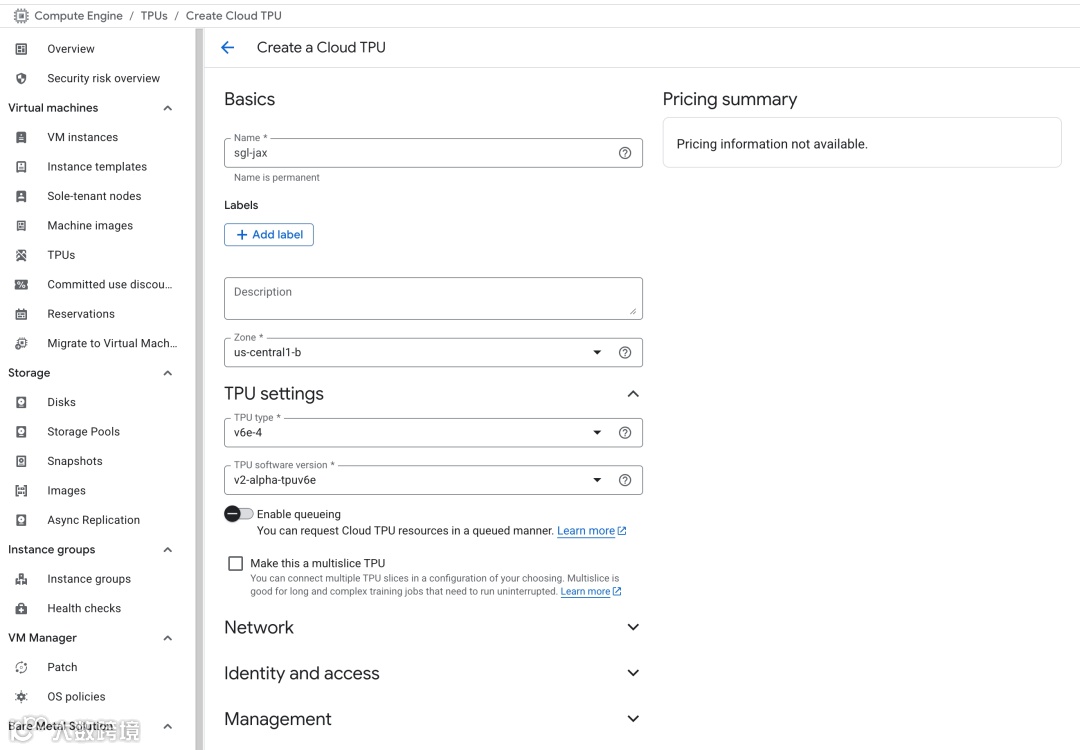Click help icon beside TPU software version
The height and width of the screenshot is (750, 1080).
[x=625, y=480]
